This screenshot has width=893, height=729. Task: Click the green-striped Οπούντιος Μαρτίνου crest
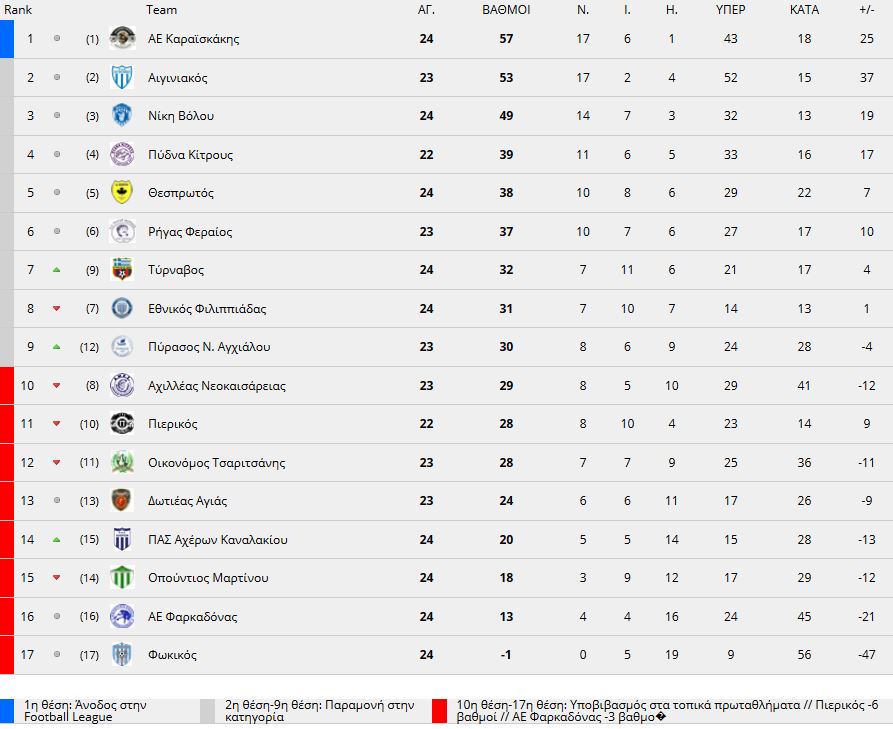[x=122, y=578]
